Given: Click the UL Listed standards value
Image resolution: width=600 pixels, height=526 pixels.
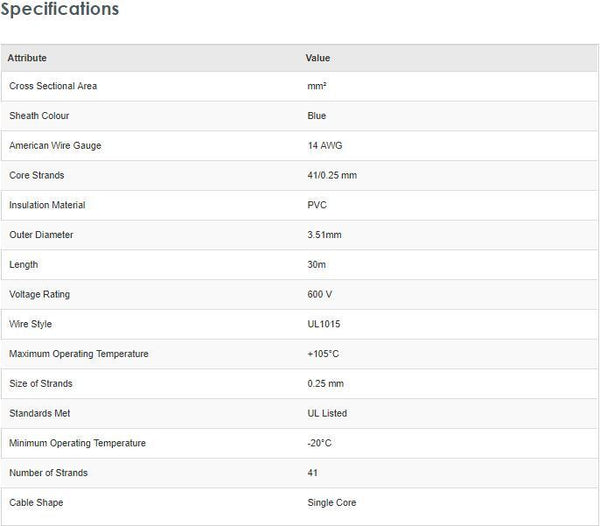Looking at the screenshot, I should click(327, 413).
